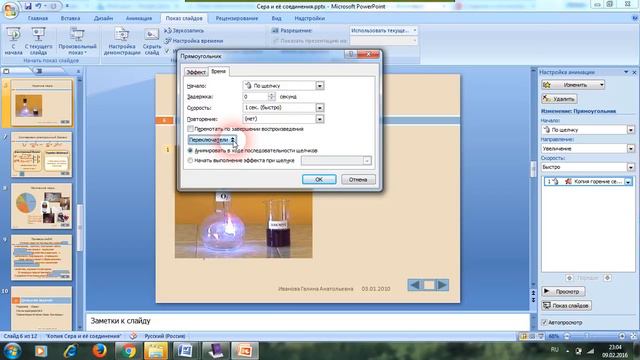
Task: Click Удалить in the animation pane
Action: (559, 99)
